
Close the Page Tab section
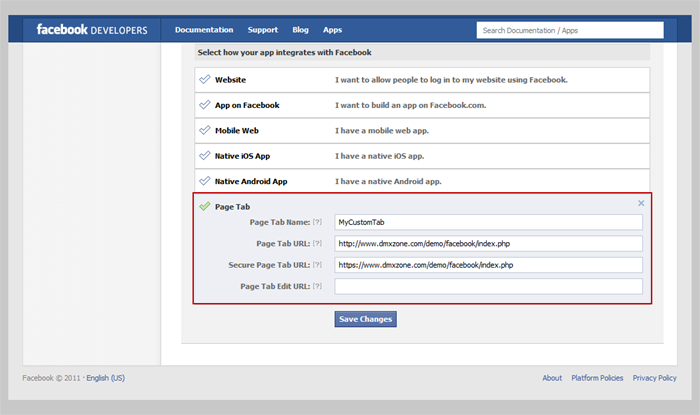click(x=641, y=203)
